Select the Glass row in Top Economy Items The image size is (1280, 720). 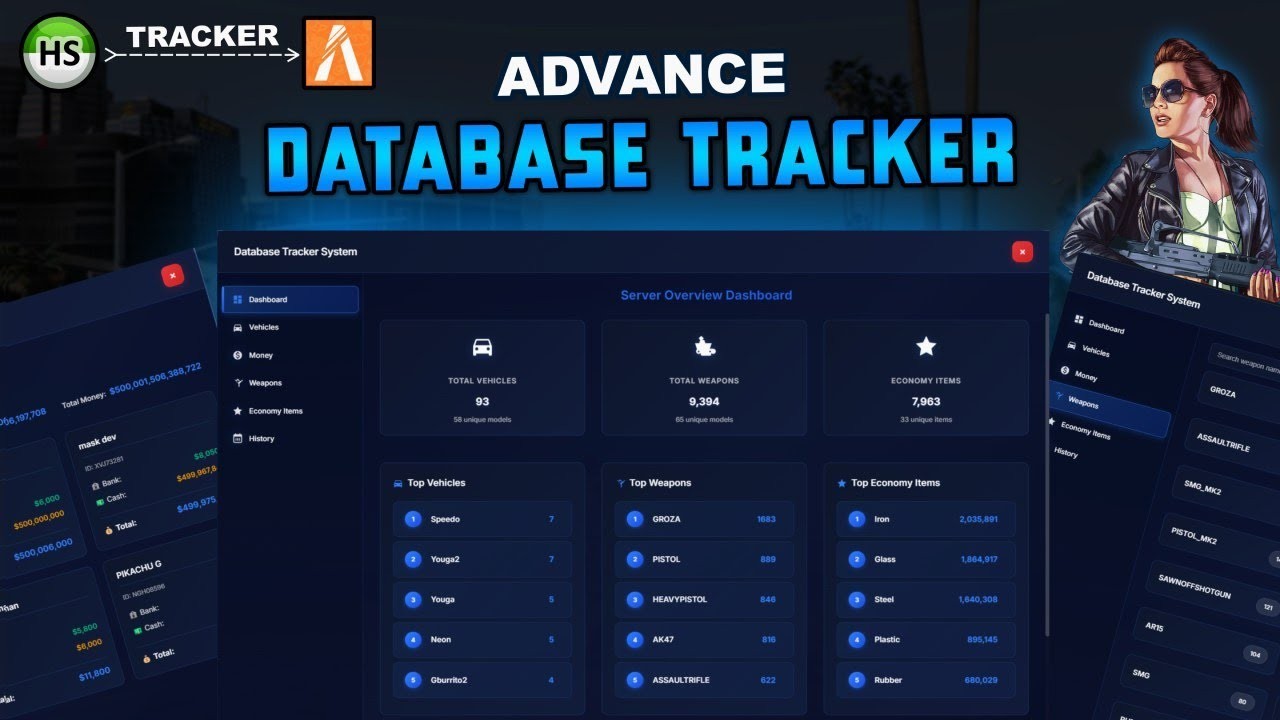pyautogui.click(x=926, y=559)
